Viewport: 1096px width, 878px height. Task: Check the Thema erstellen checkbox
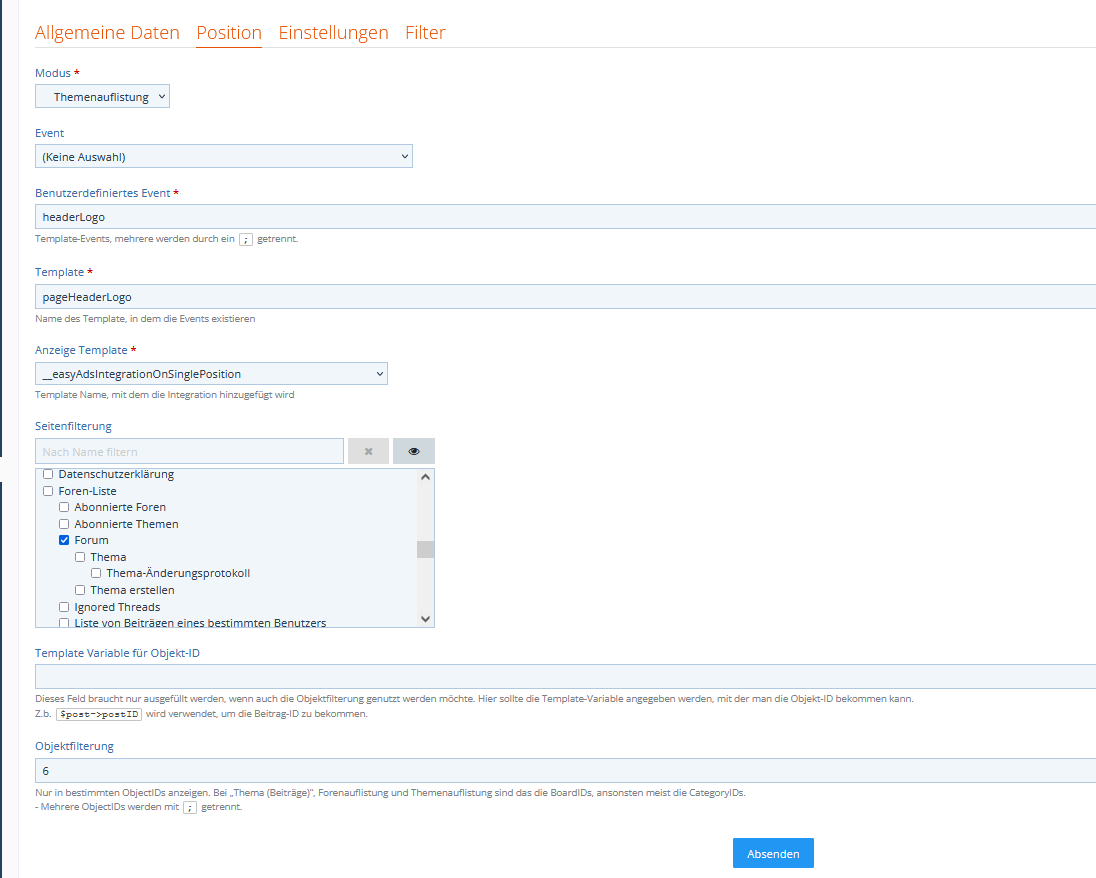[x=80, y=590]
